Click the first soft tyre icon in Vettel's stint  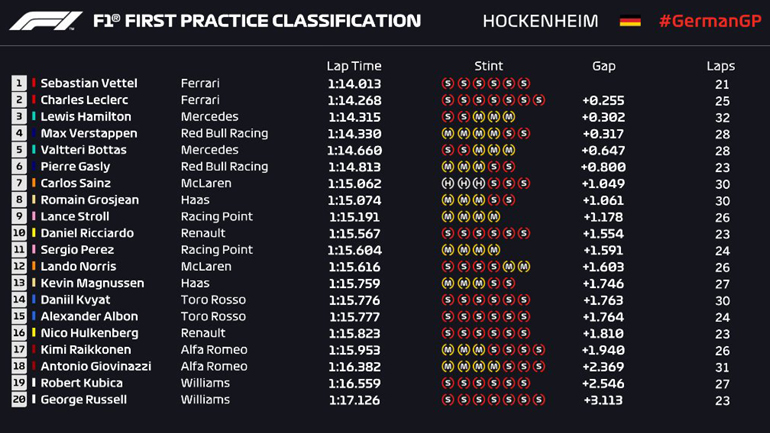pos(447,84)
